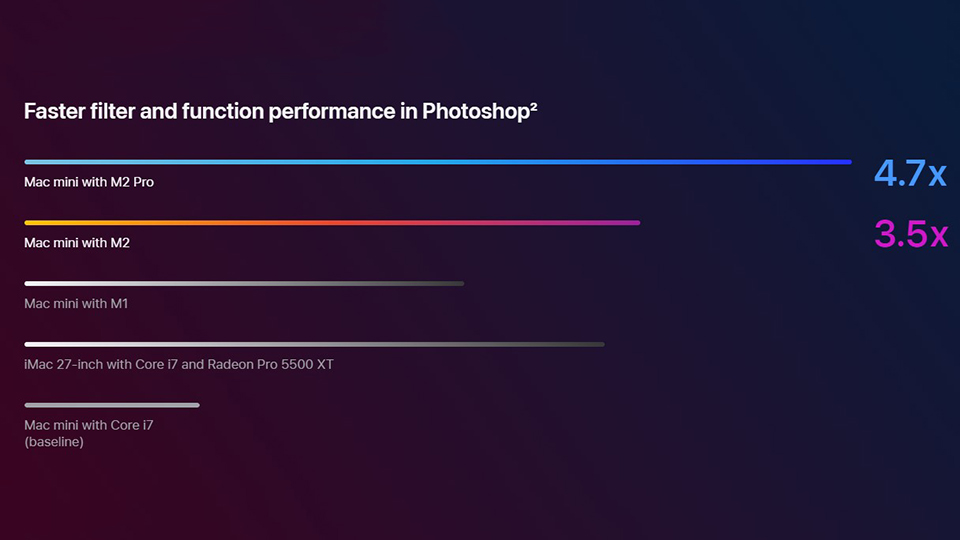Click the gray Mac mini M1 bar
Viewport: 960px width, 540px height.
tap(243, 284)
